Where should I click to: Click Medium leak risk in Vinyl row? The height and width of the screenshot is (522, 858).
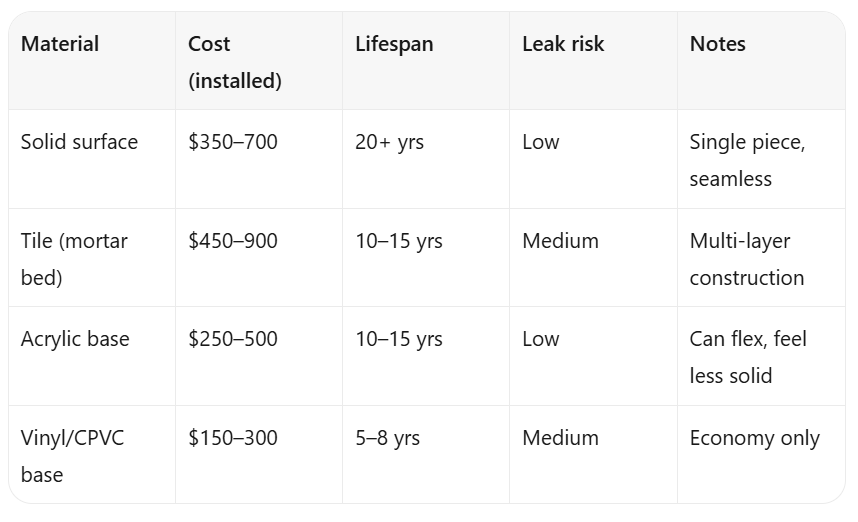(593, 454)
